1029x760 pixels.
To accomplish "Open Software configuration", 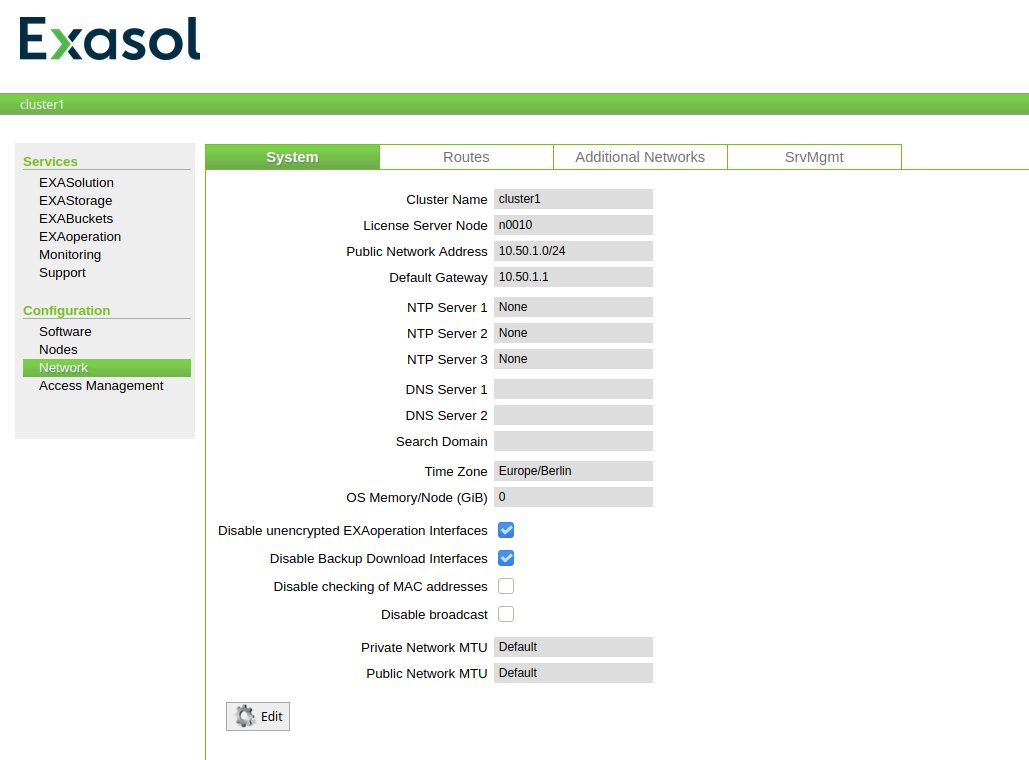I will coord(65,331).
